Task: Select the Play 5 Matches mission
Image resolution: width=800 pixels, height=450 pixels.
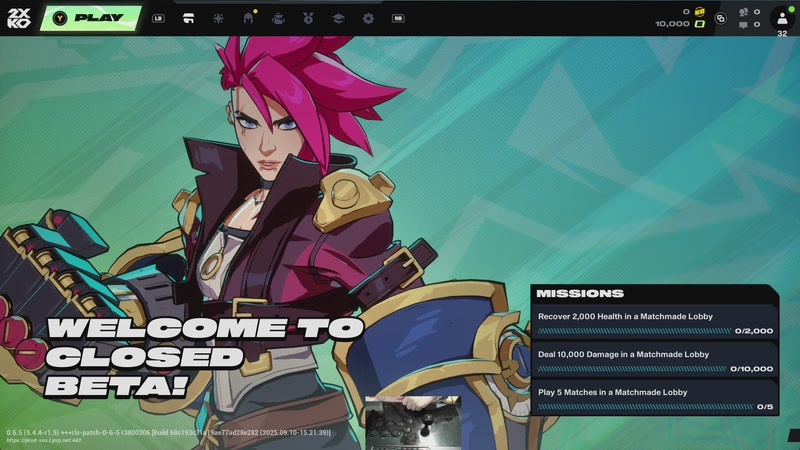Action: click(x=654, y=398)
